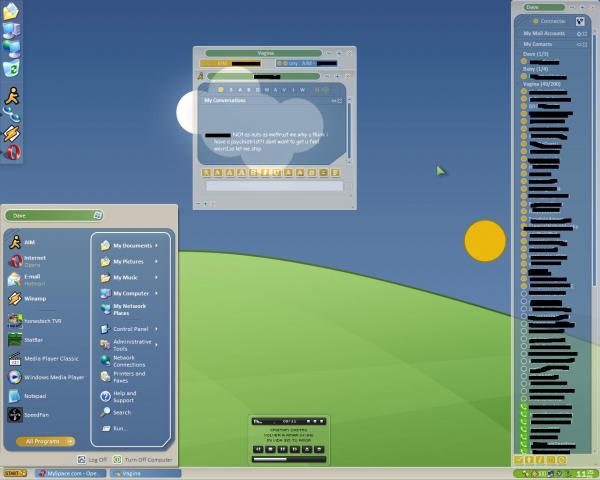This screenshot has height=480, width=600.
Task: Click contact list logo icon beside Connection
Action: click(580, 21)
